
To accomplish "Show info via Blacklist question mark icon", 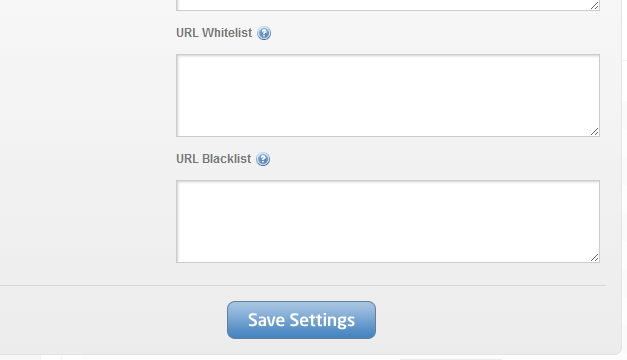I will point(263,159).
